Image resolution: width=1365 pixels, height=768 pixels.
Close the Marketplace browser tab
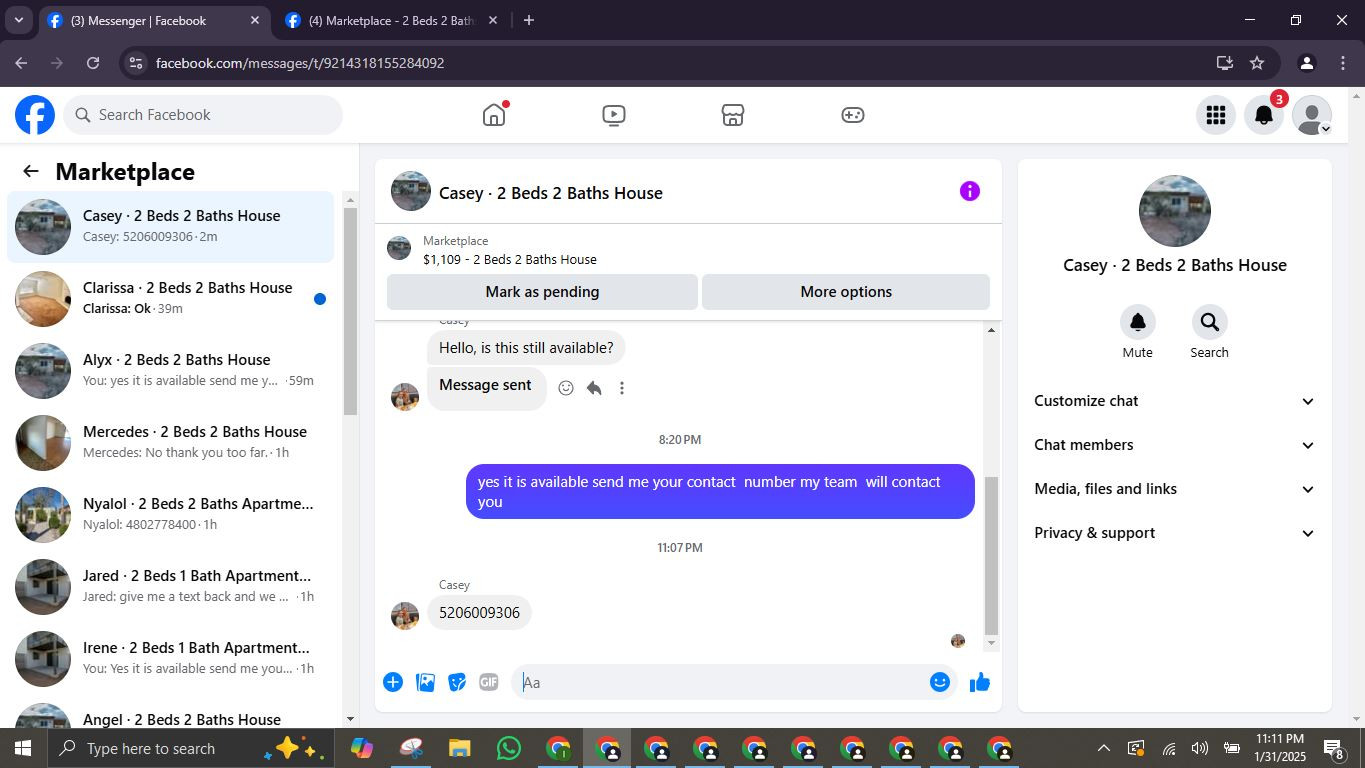tap(492, 20)
